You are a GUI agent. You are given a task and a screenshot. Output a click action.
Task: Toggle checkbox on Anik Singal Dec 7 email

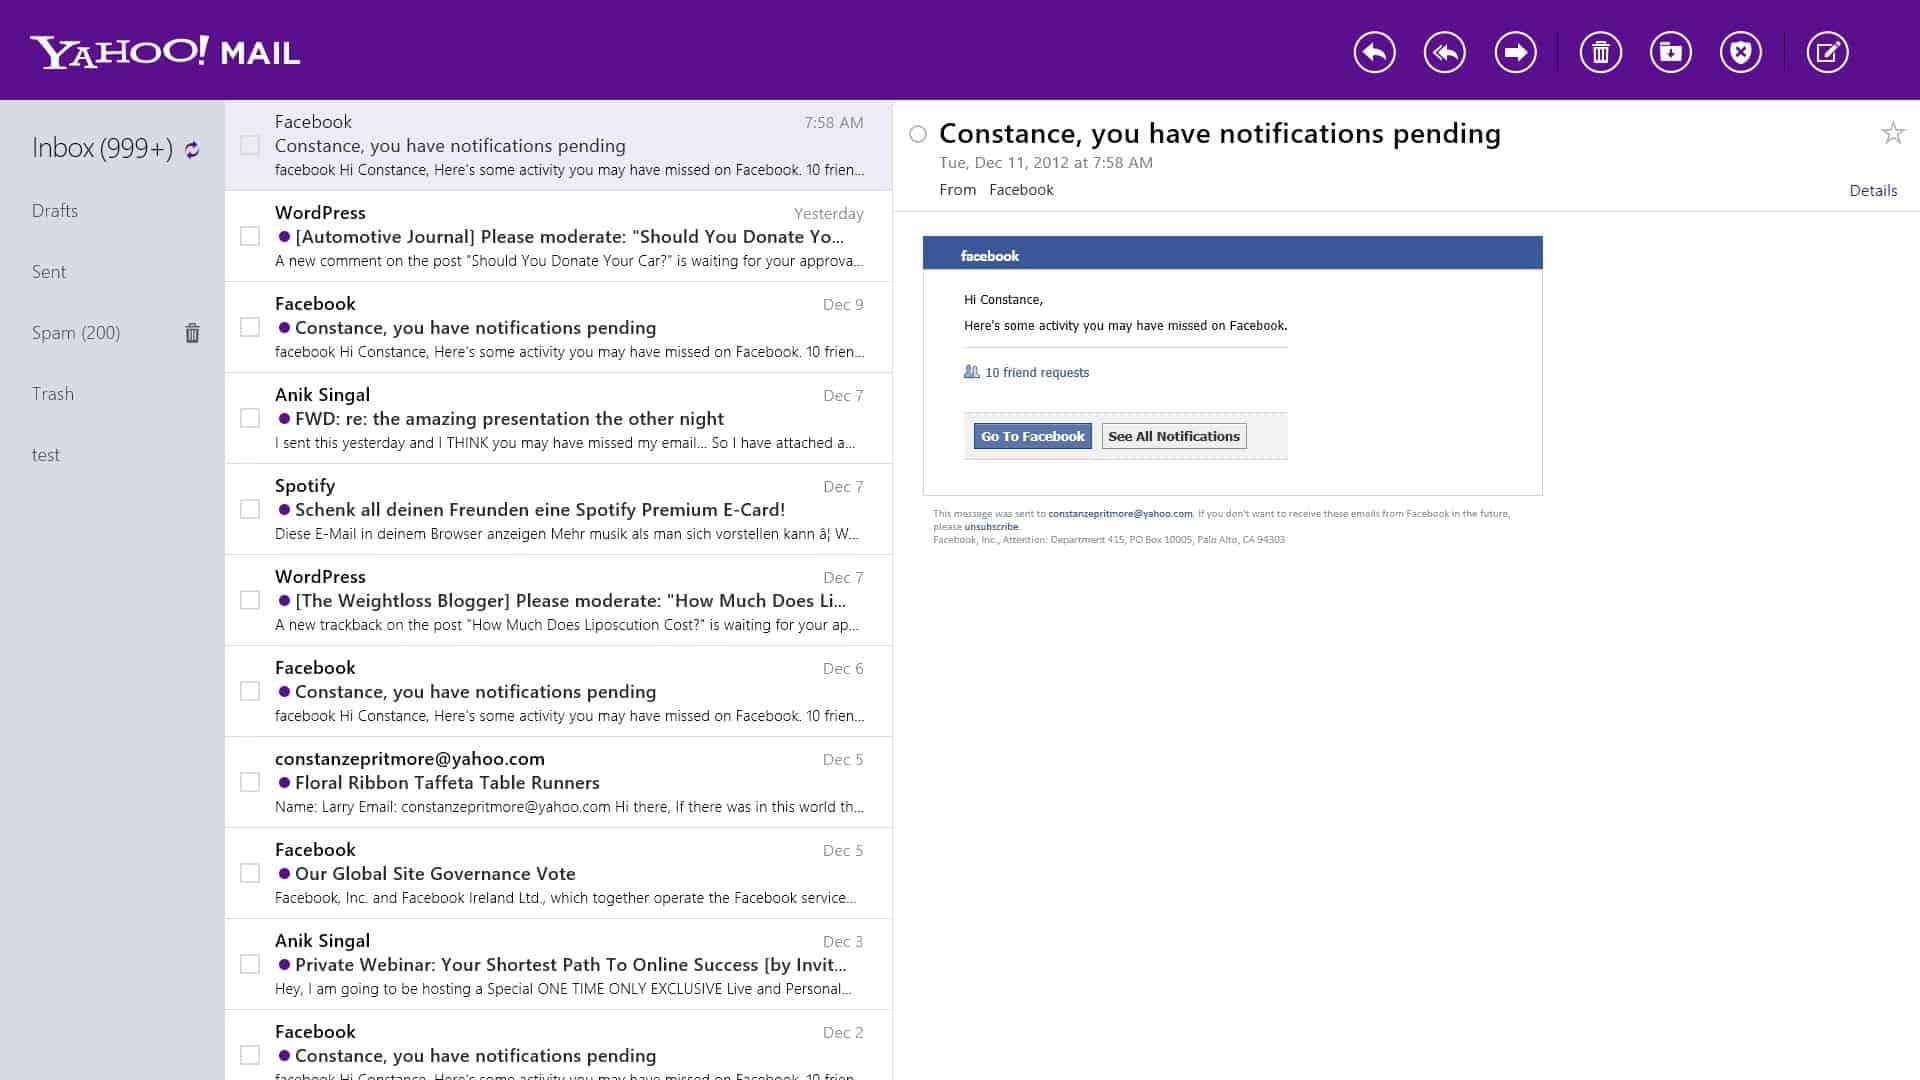(249, 418)
